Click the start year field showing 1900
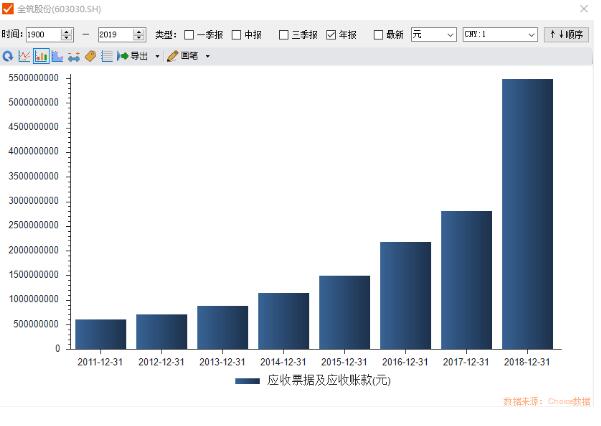This screenshot has height=426, width=601. point(42,34)
